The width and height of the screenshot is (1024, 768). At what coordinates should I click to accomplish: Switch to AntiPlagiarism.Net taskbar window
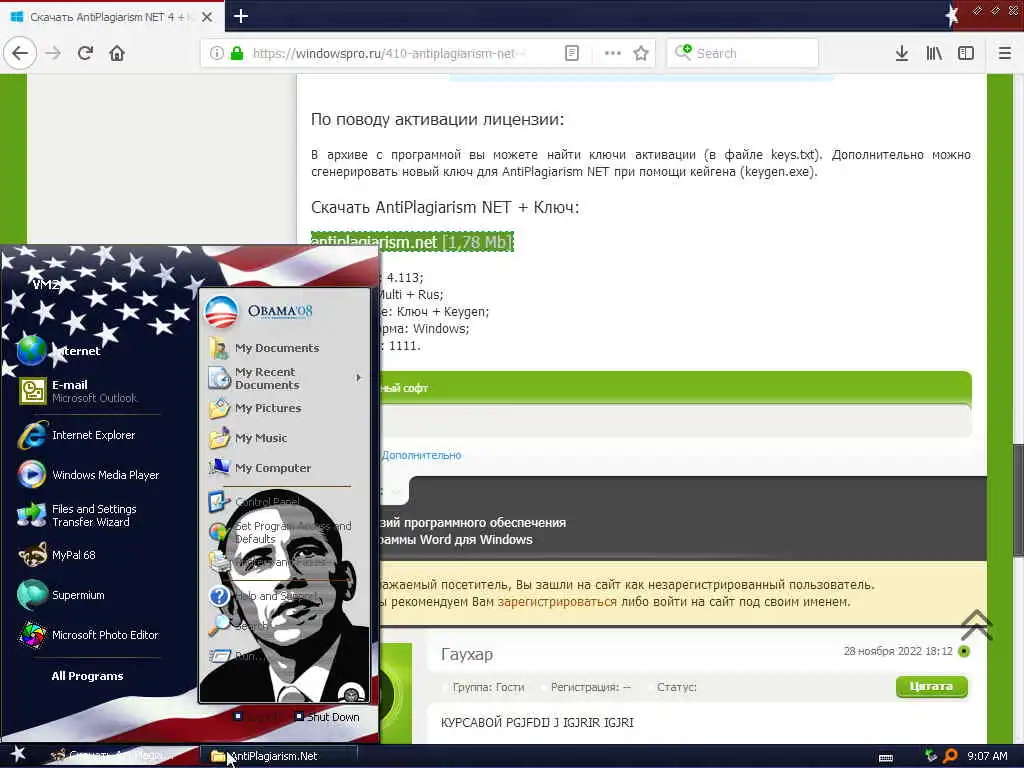[x=278, y=756]
